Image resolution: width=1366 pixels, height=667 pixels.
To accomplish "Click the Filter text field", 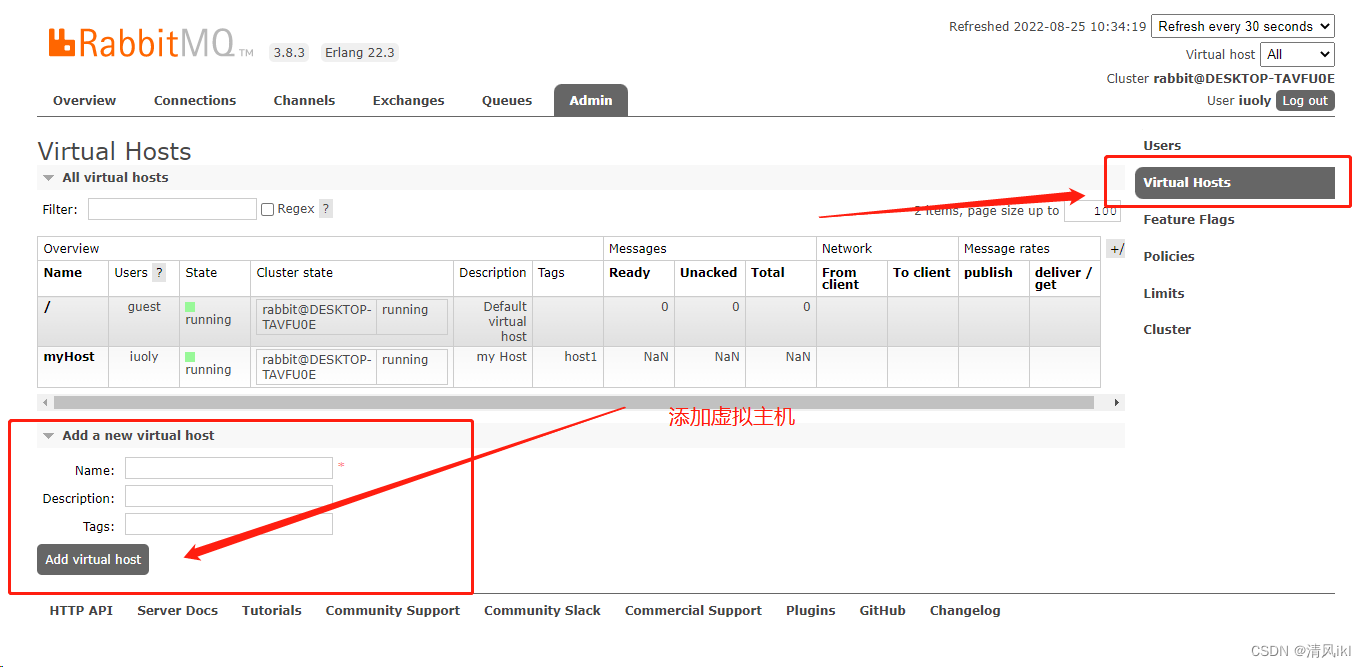I will (172, 209).
